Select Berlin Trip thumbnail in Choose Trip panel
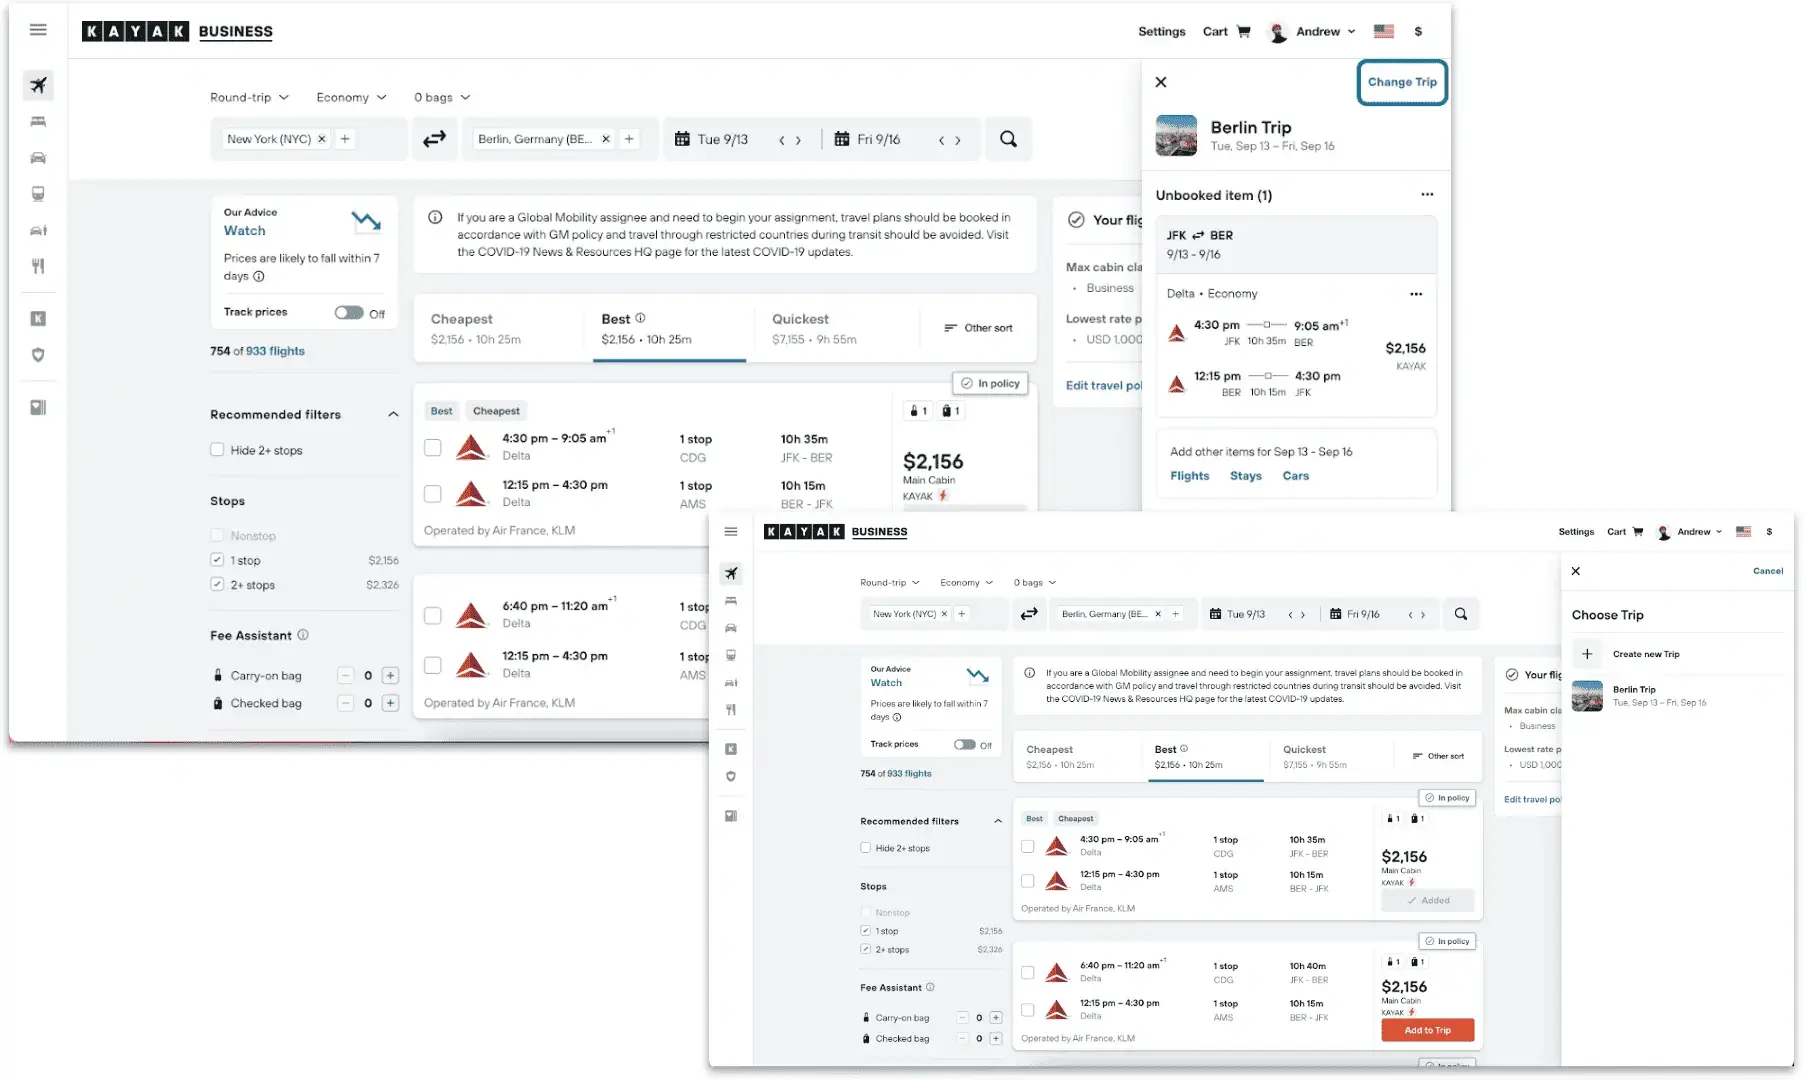The height and width of the screenshot is (1080, 1806). (1587, 696)
